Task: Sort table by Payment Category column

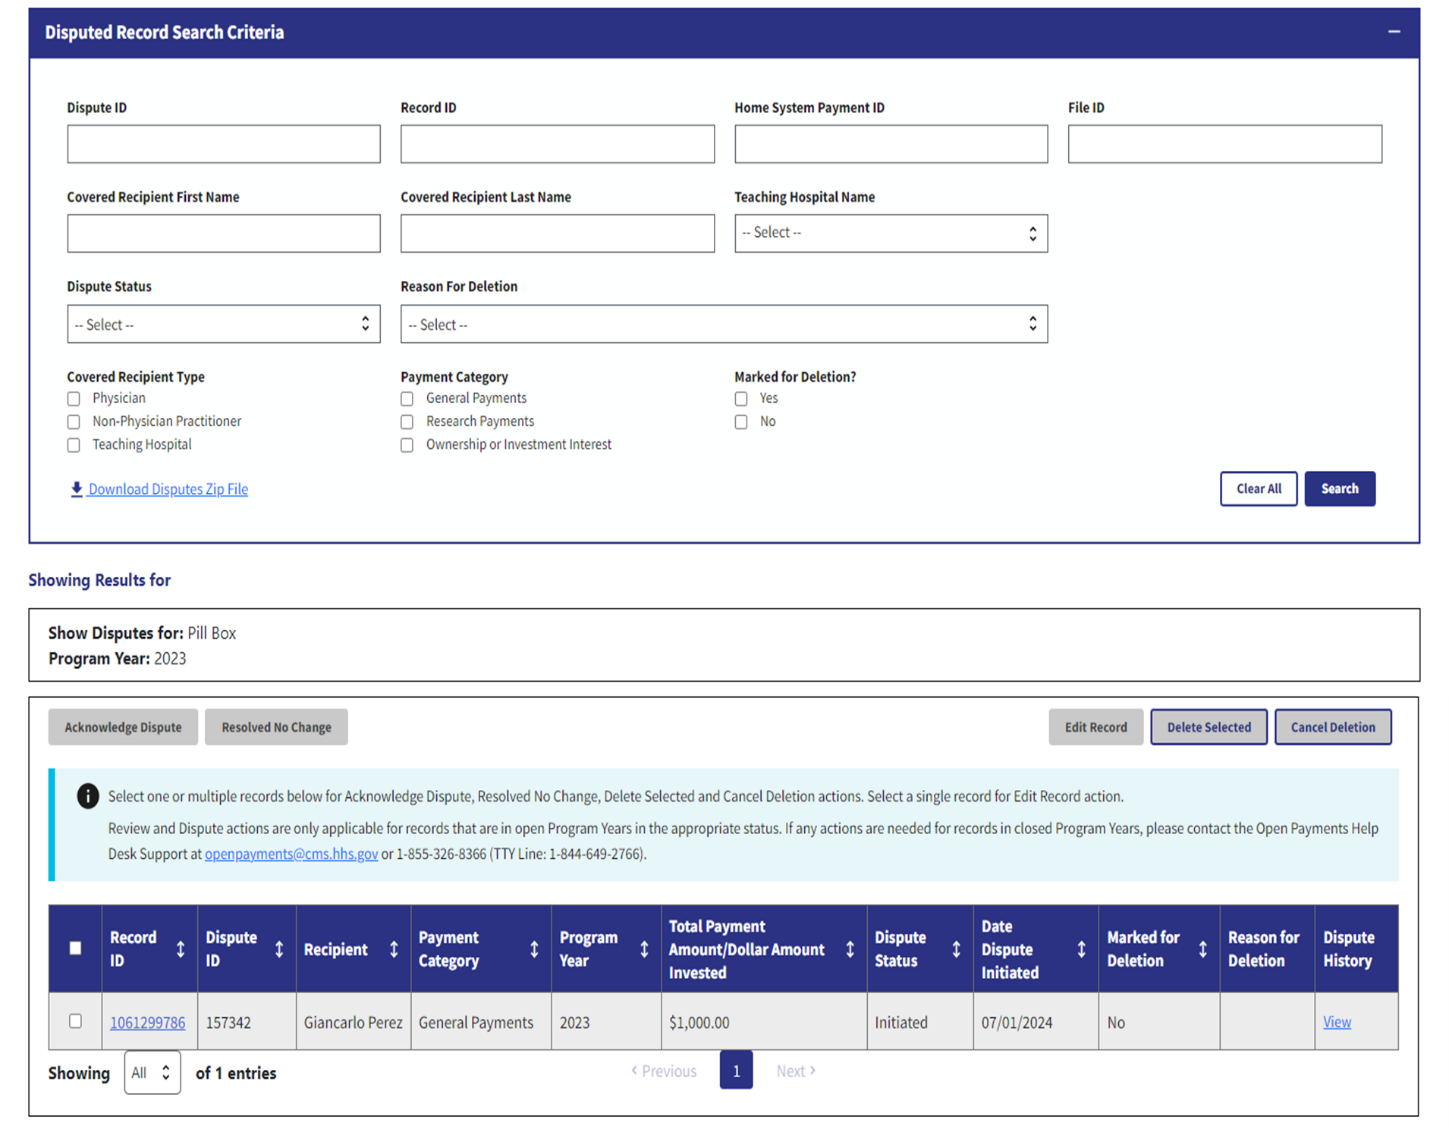Action: pyautogui.click(x=534, y=949)
